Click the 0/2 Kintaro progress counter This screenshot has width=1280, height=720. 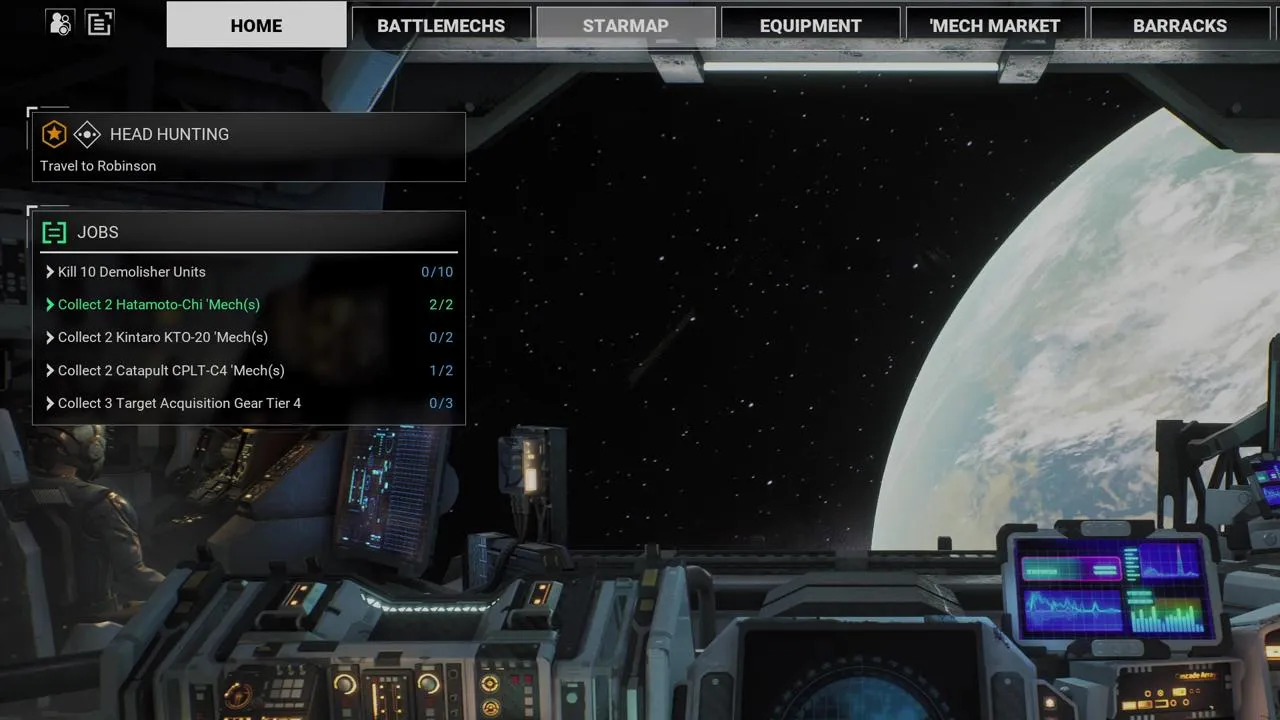441,338
